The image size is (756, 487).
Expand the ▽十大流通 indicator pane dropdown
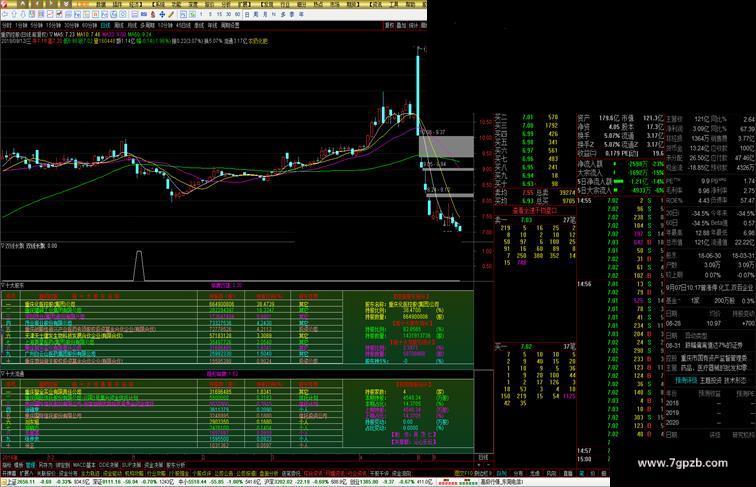coord(4,374)
